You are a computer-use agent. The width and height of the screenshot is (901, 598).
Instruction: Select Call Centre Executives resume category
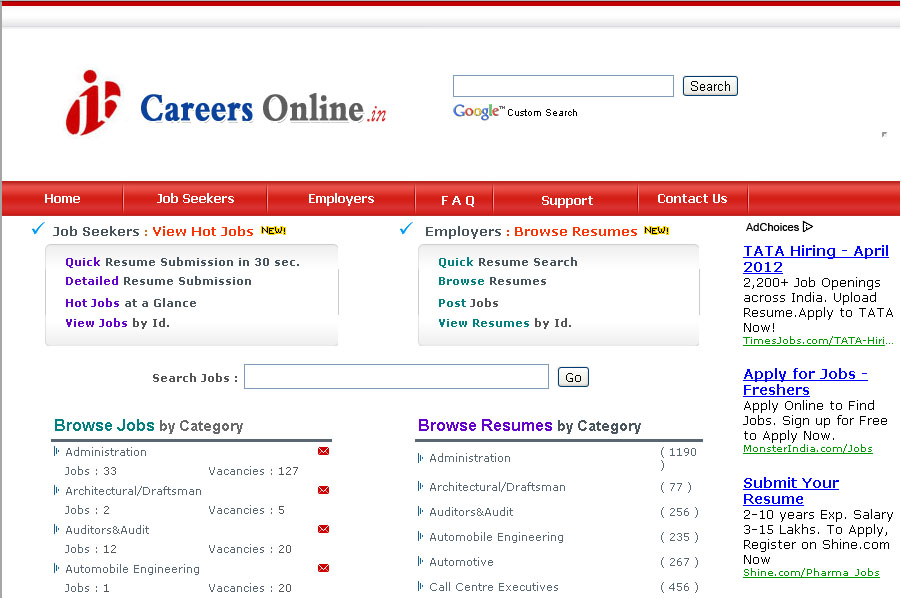click(x=494, y=587)
